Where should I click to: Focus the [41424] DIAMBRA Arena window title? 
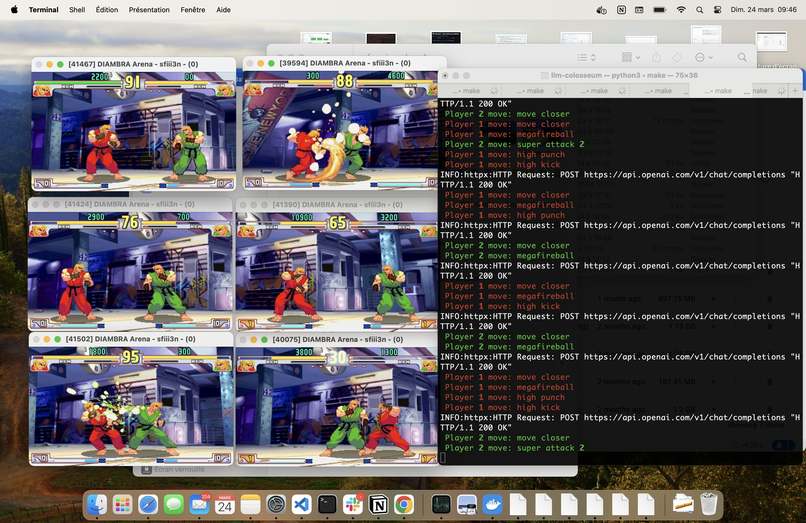130,204
